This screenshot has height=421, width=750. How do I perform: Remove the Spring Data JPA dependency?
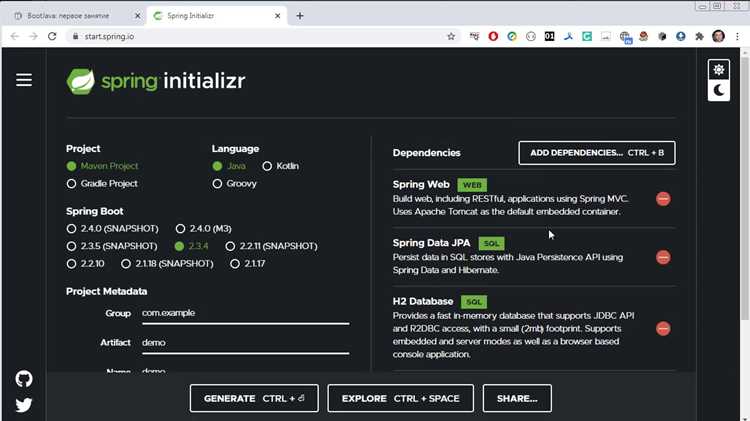[x=663, y=257]
